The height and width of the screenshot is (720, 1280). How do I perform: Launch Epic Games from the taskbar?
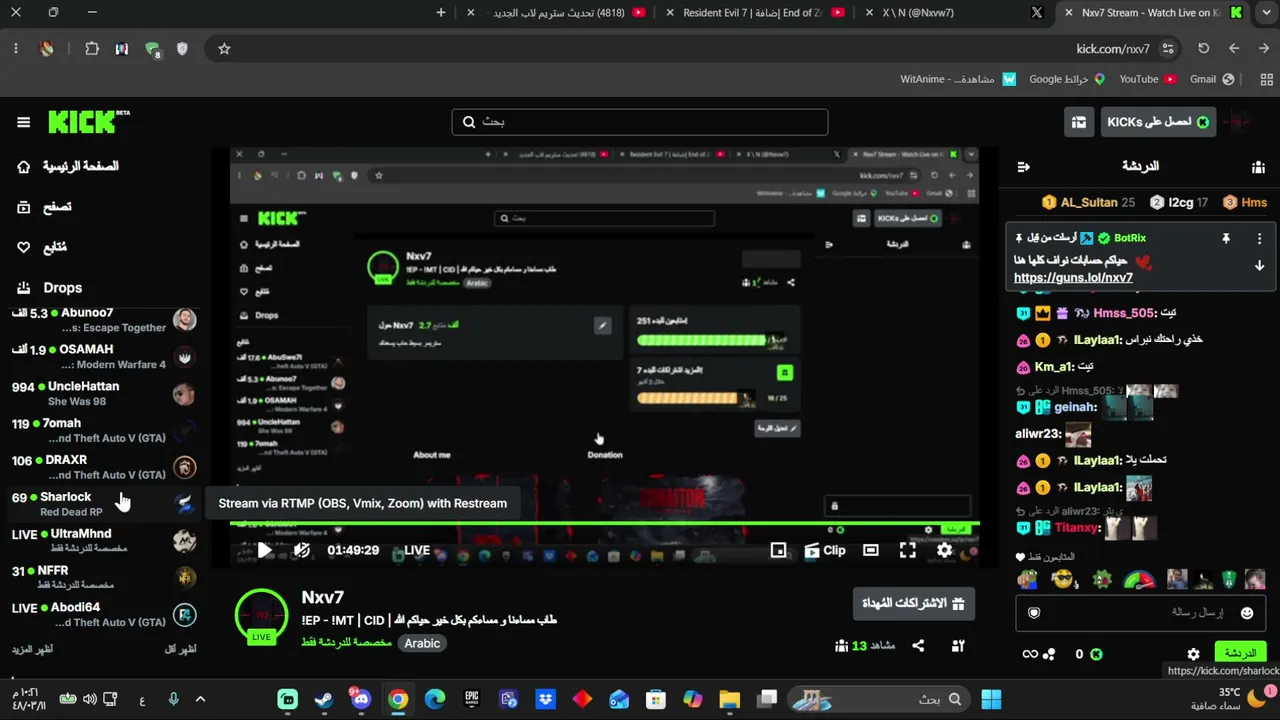472,699
